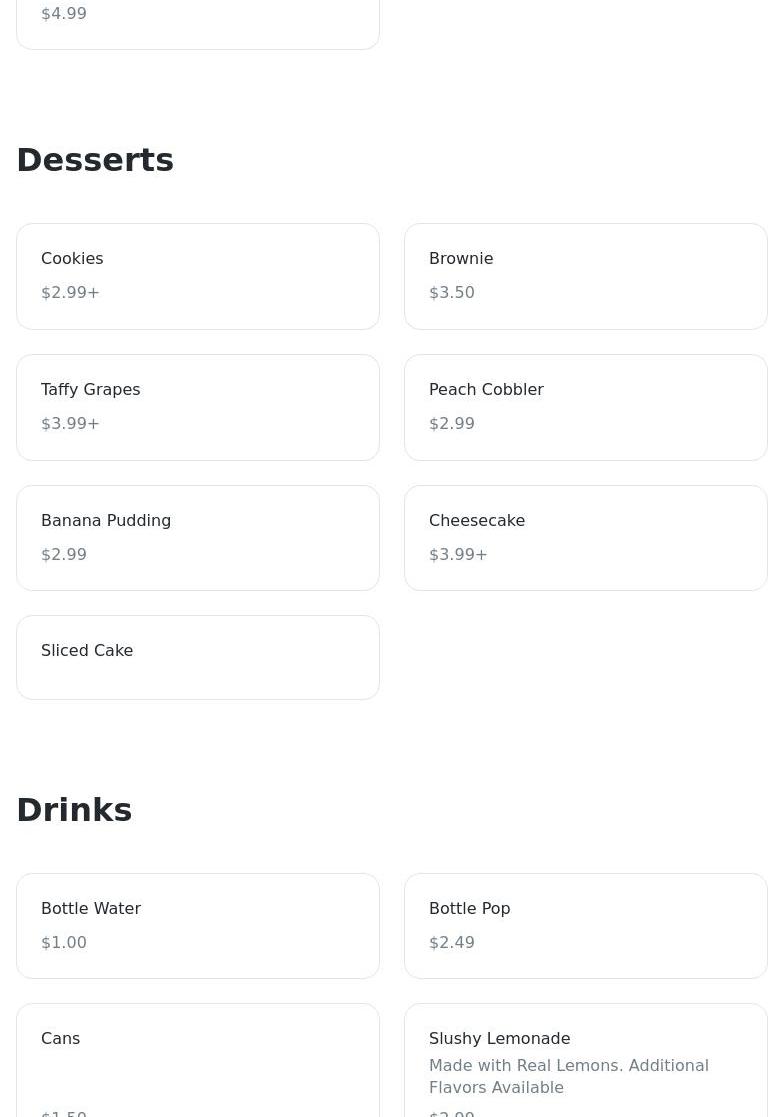
Task: Select the Cheesecake dessert item
Action: tap(585, 538)
